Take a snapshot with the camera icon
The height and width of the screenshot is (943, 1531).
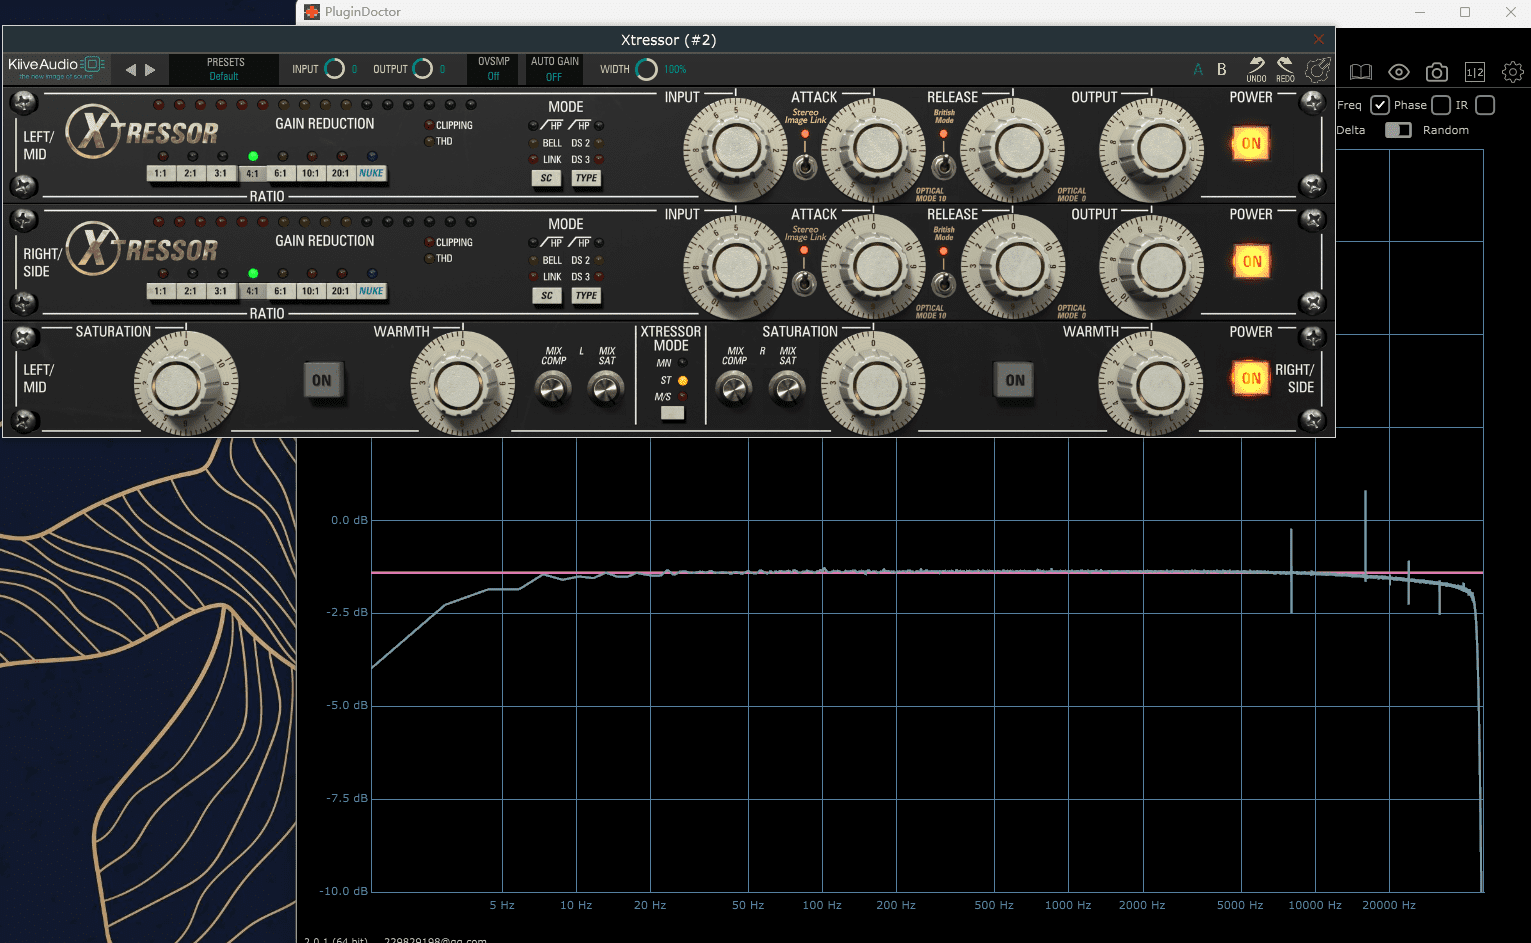pos(1437,72)
